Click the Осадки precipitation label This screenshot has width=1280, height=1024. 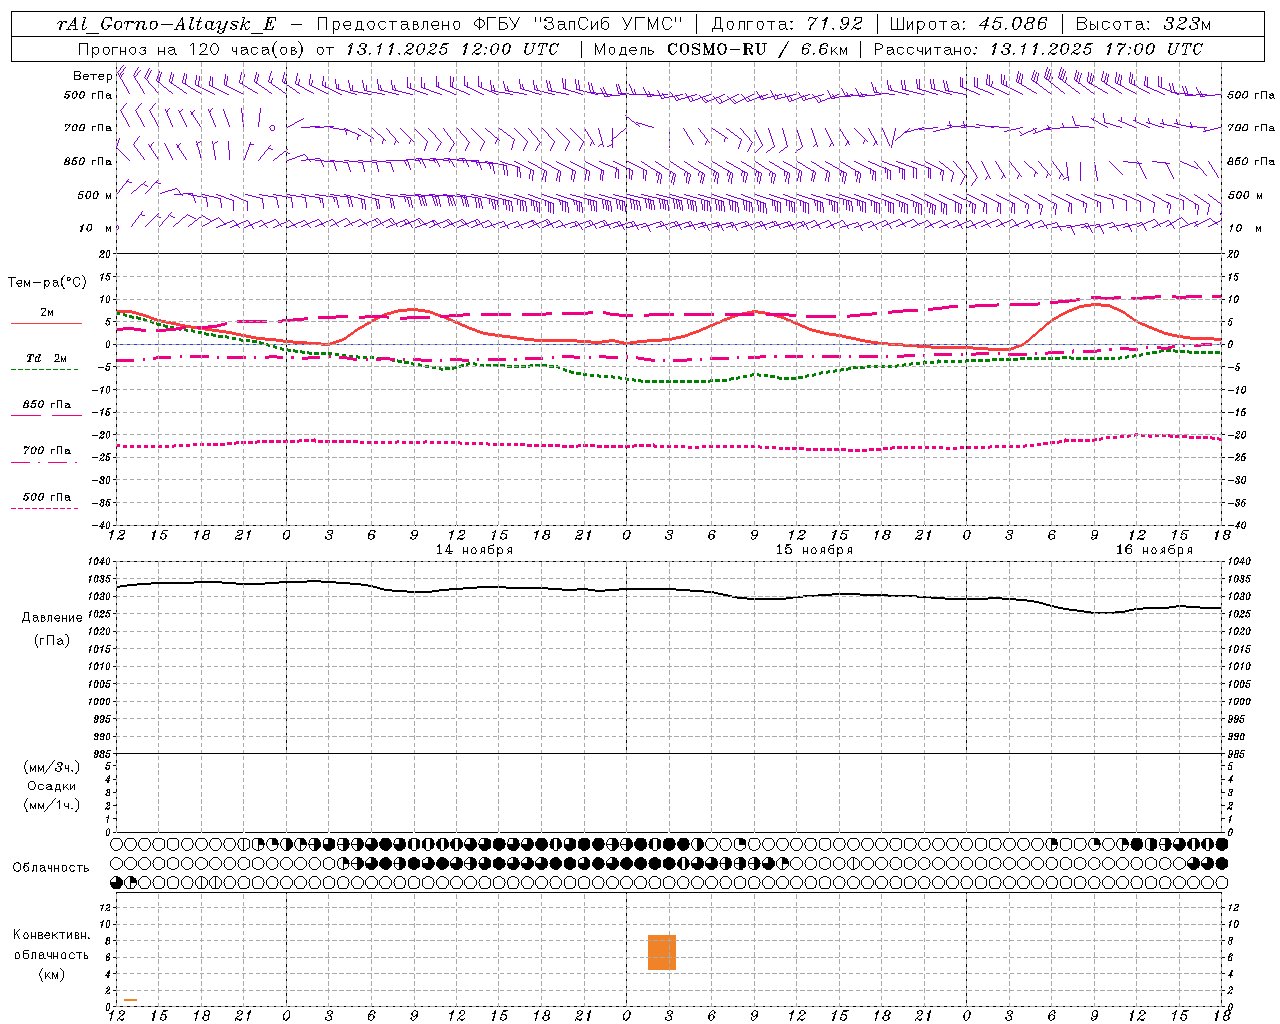tap(52, 786)
